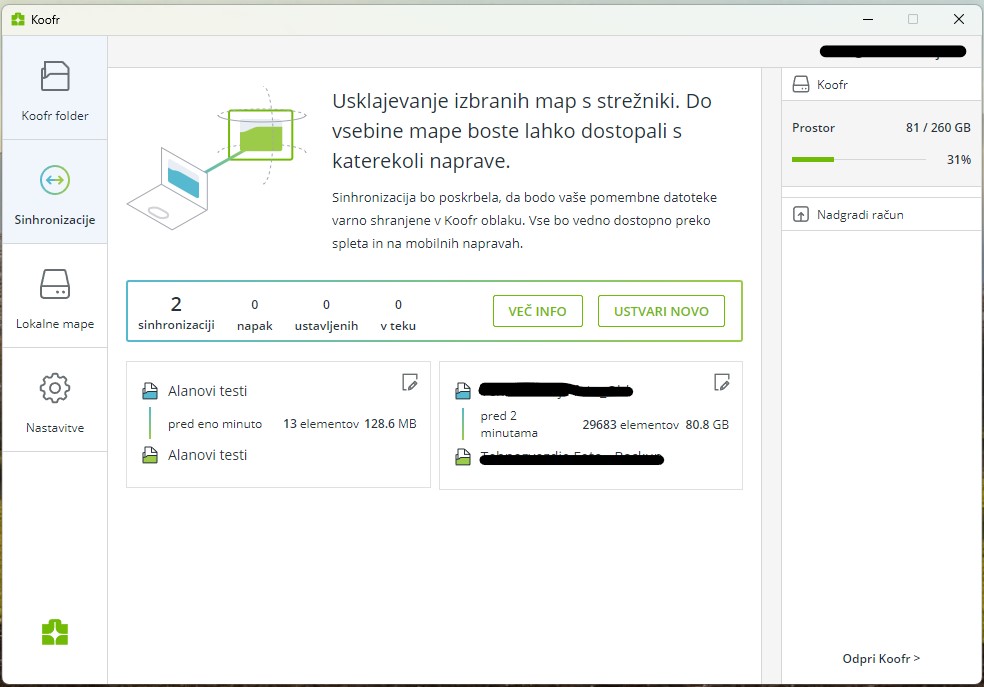Click the 0 ustavljenih counter
This screenshot has height=687, width=984.
326,312
